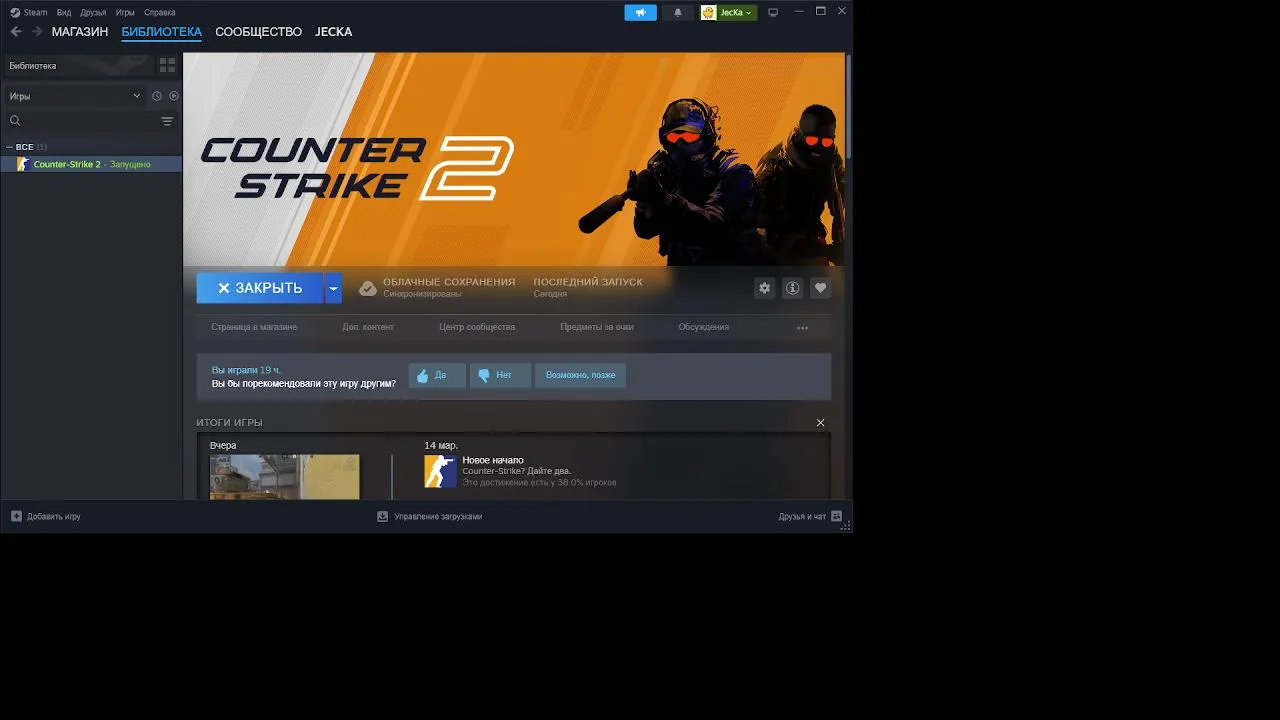Click the Новое начало achievement icon

tap(440, 471)
